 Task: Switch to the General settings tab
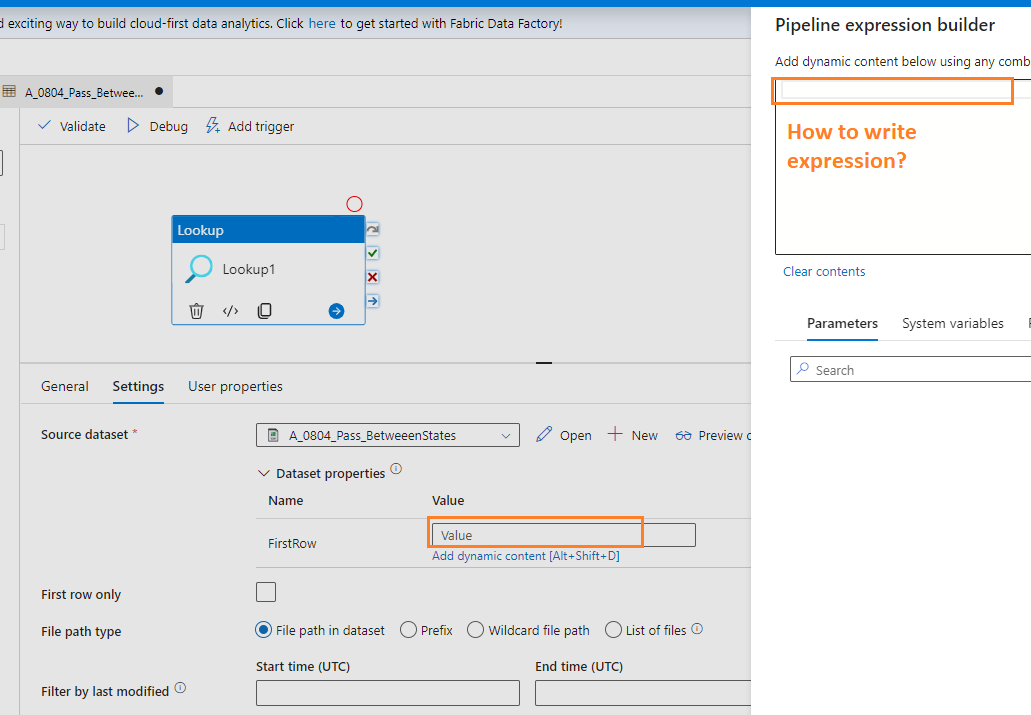(65, 385)
